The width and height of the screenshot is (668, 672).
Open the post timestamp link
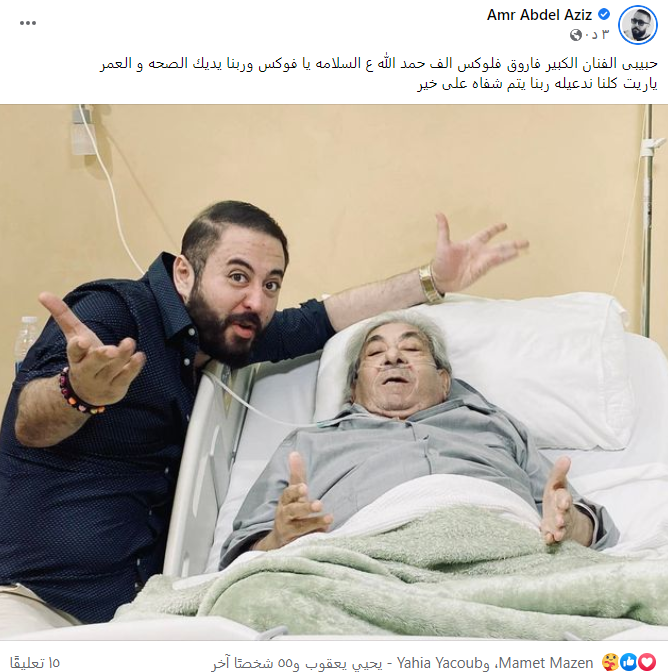point(597,35)
